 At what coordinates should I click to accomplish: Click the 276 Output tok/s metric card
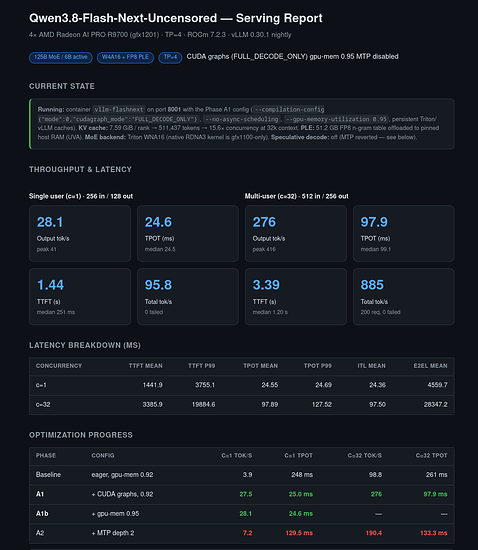296,234
